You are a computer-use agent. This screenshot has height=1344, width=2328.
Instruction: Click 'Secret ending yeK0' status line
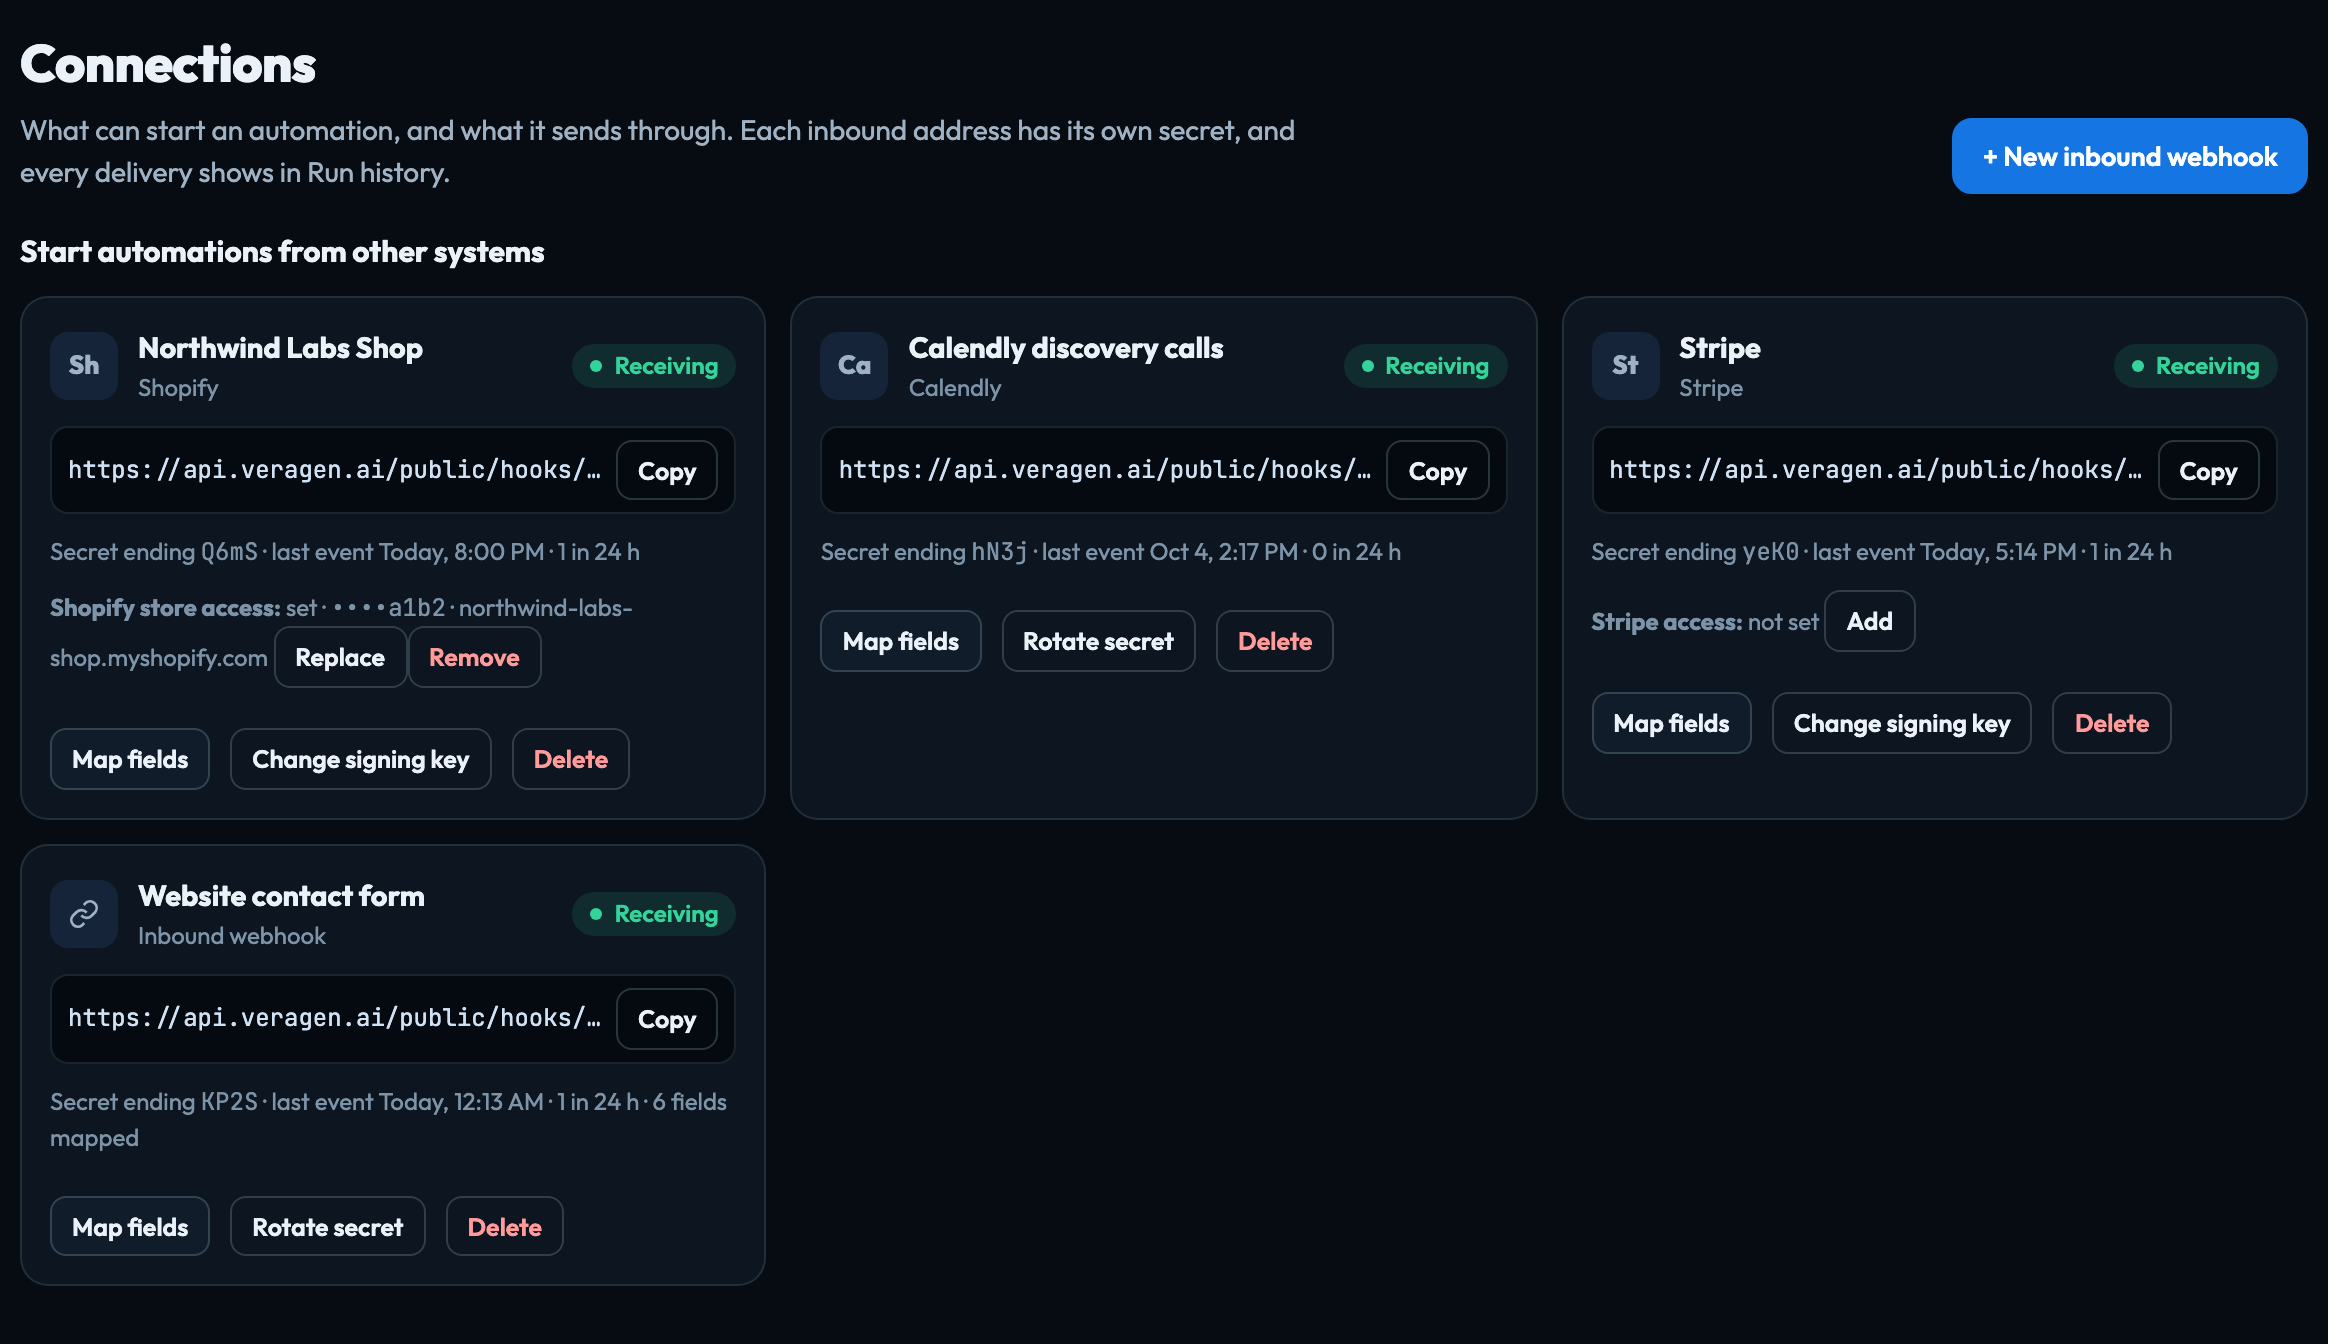click(x=1881, y=552)
